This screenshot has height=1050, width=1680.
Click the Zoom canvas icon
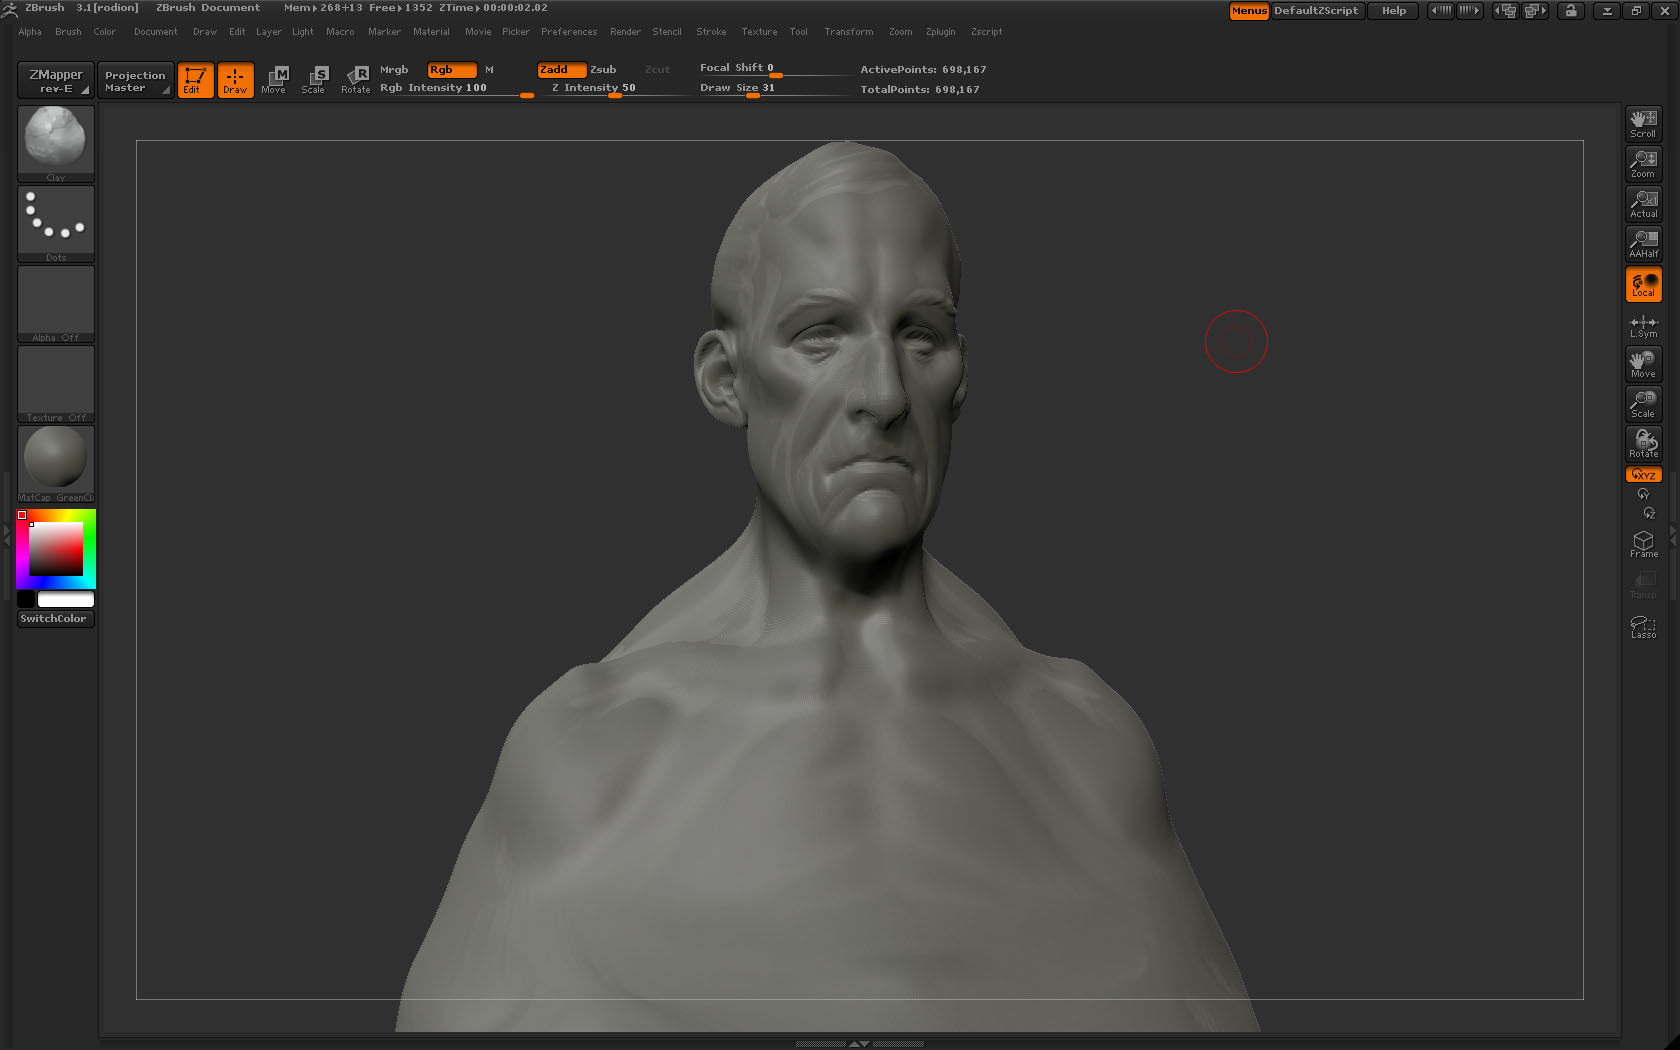(1643, 163)
